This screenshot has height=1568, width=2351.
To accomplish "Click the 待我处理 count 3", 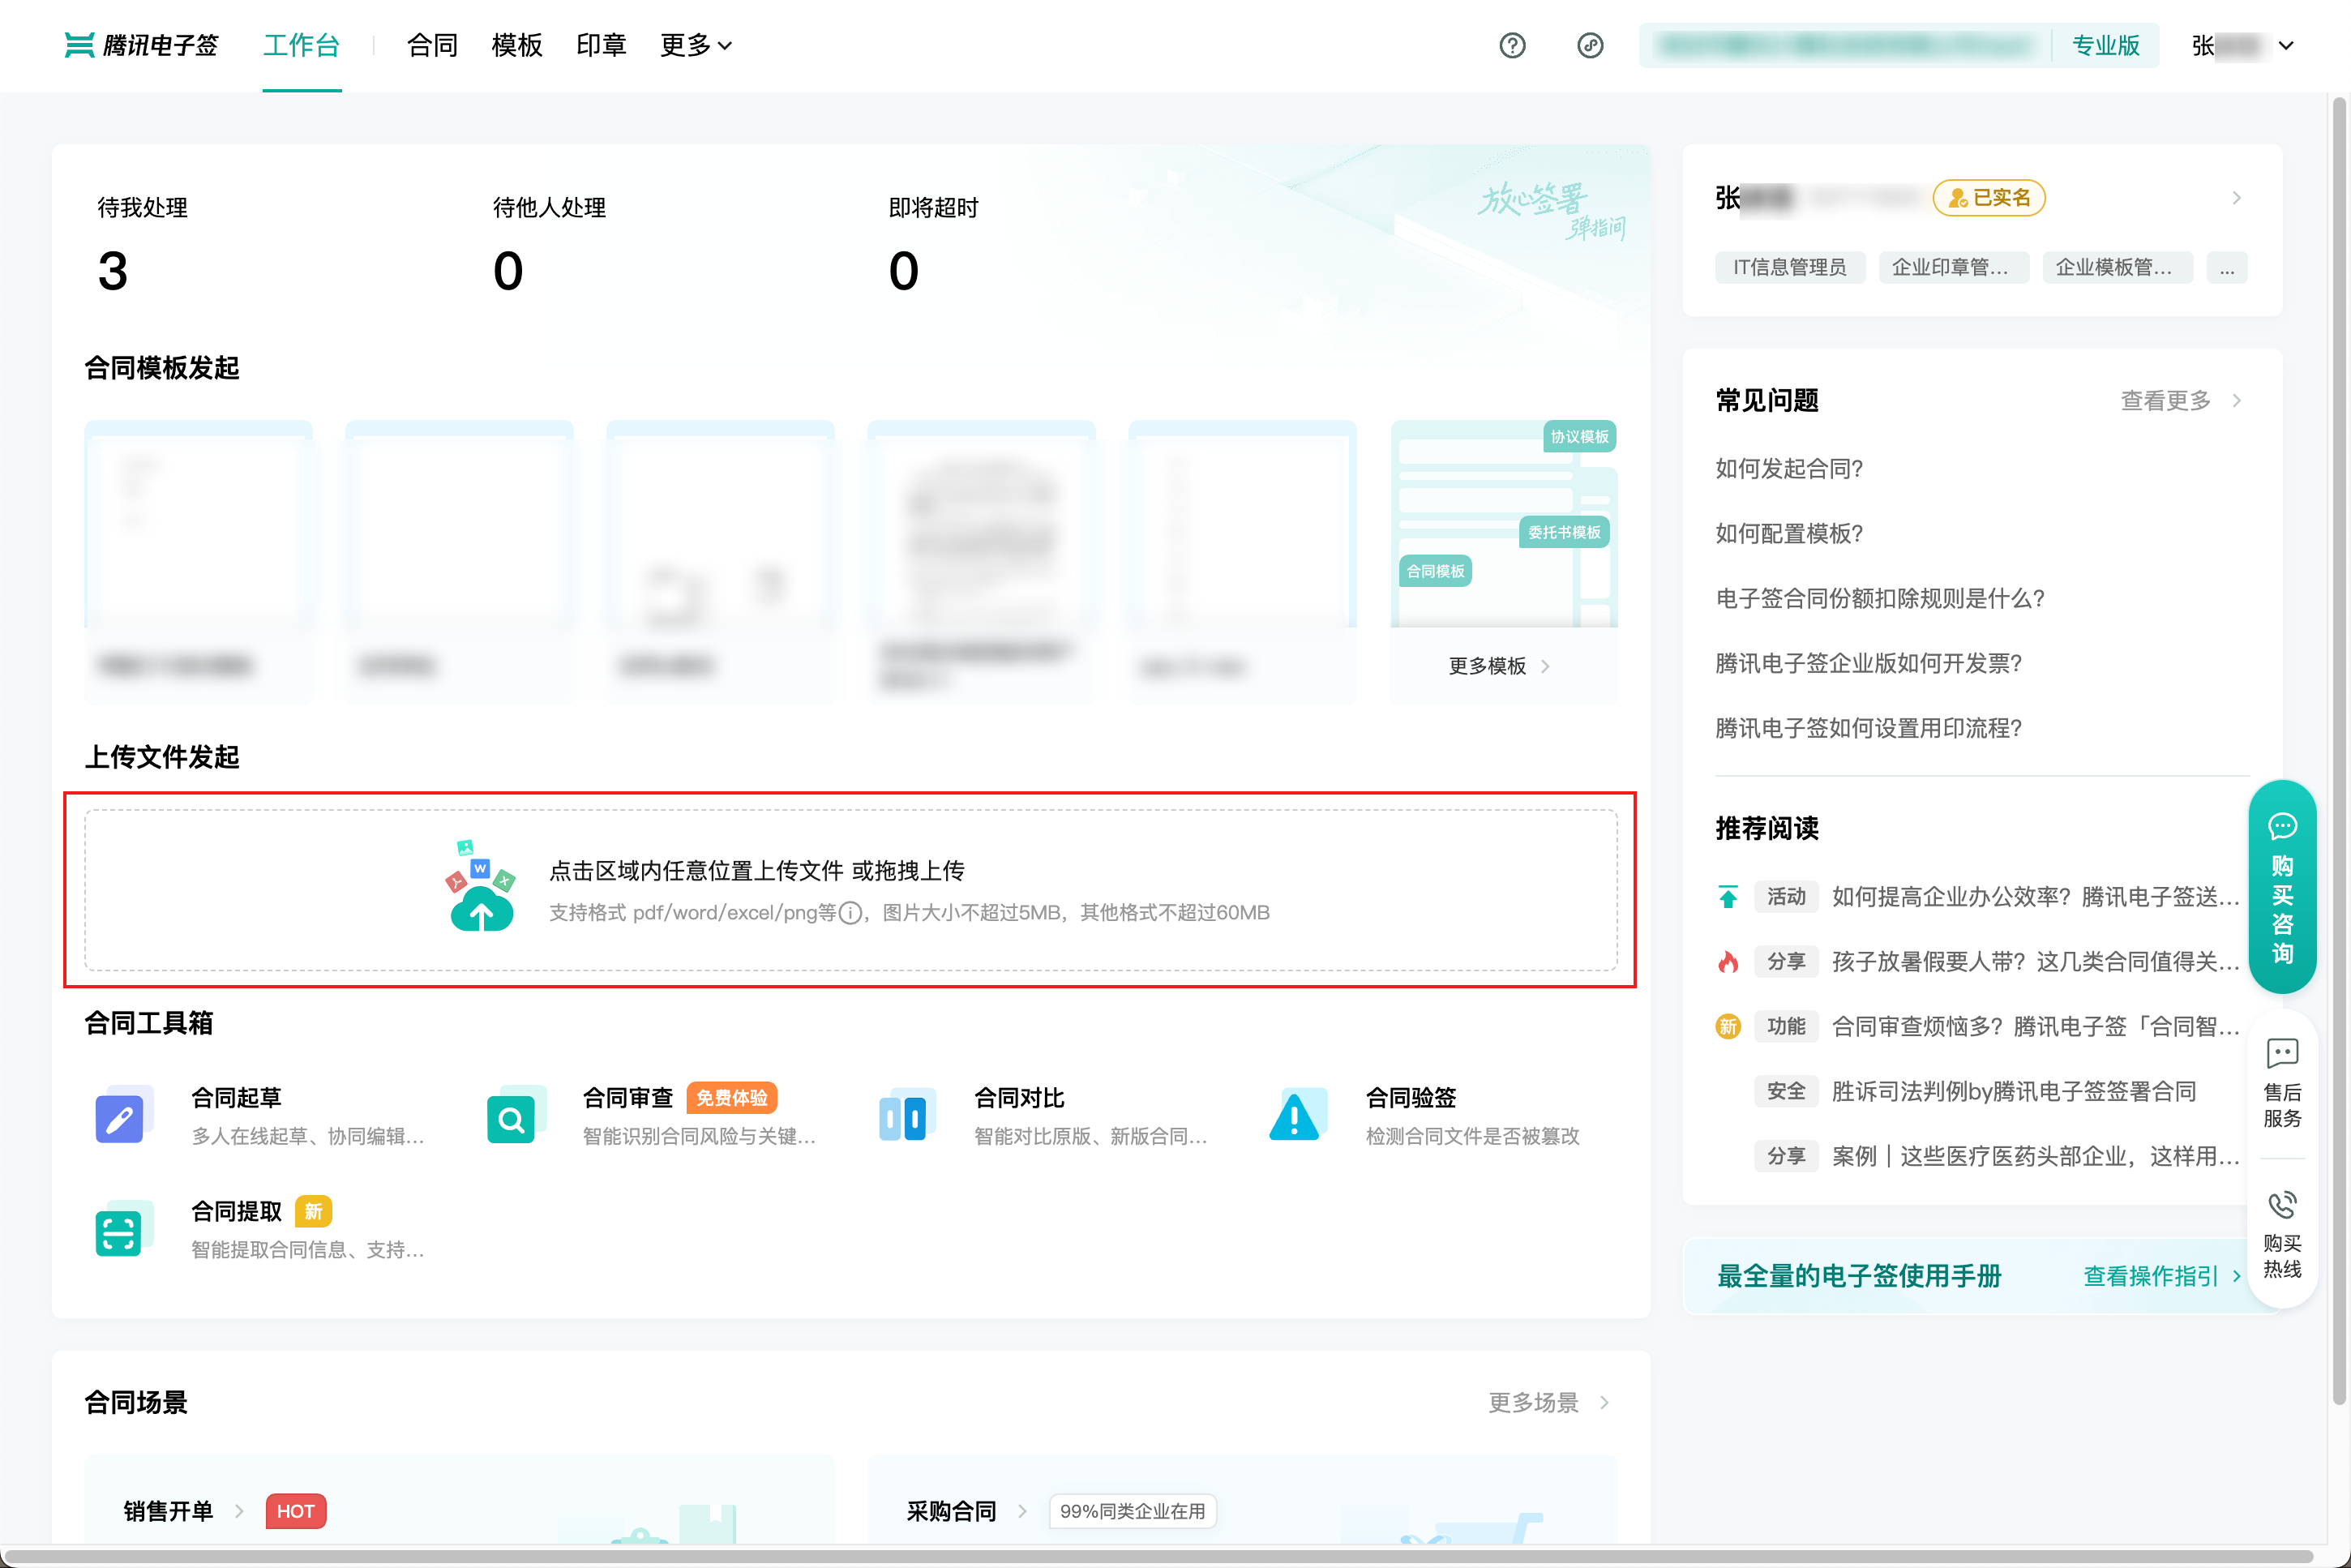I will (x=113, y=271).
